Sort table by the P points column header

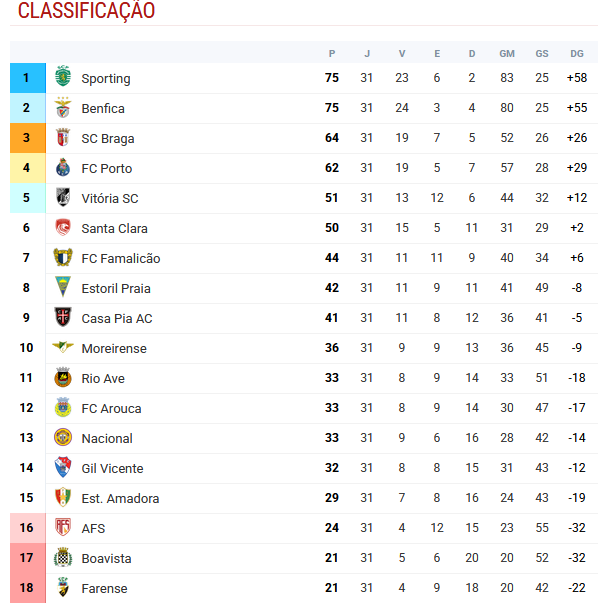coord(332,53)
